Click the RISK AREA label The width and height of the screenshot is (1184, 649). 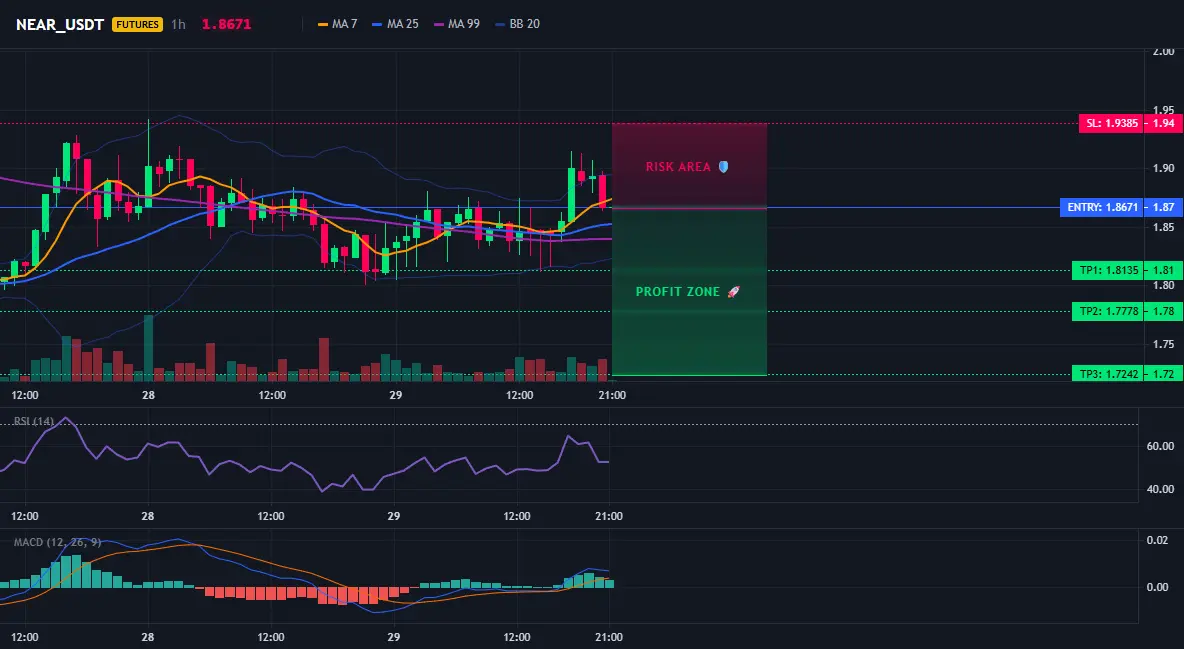click(678, 167)
